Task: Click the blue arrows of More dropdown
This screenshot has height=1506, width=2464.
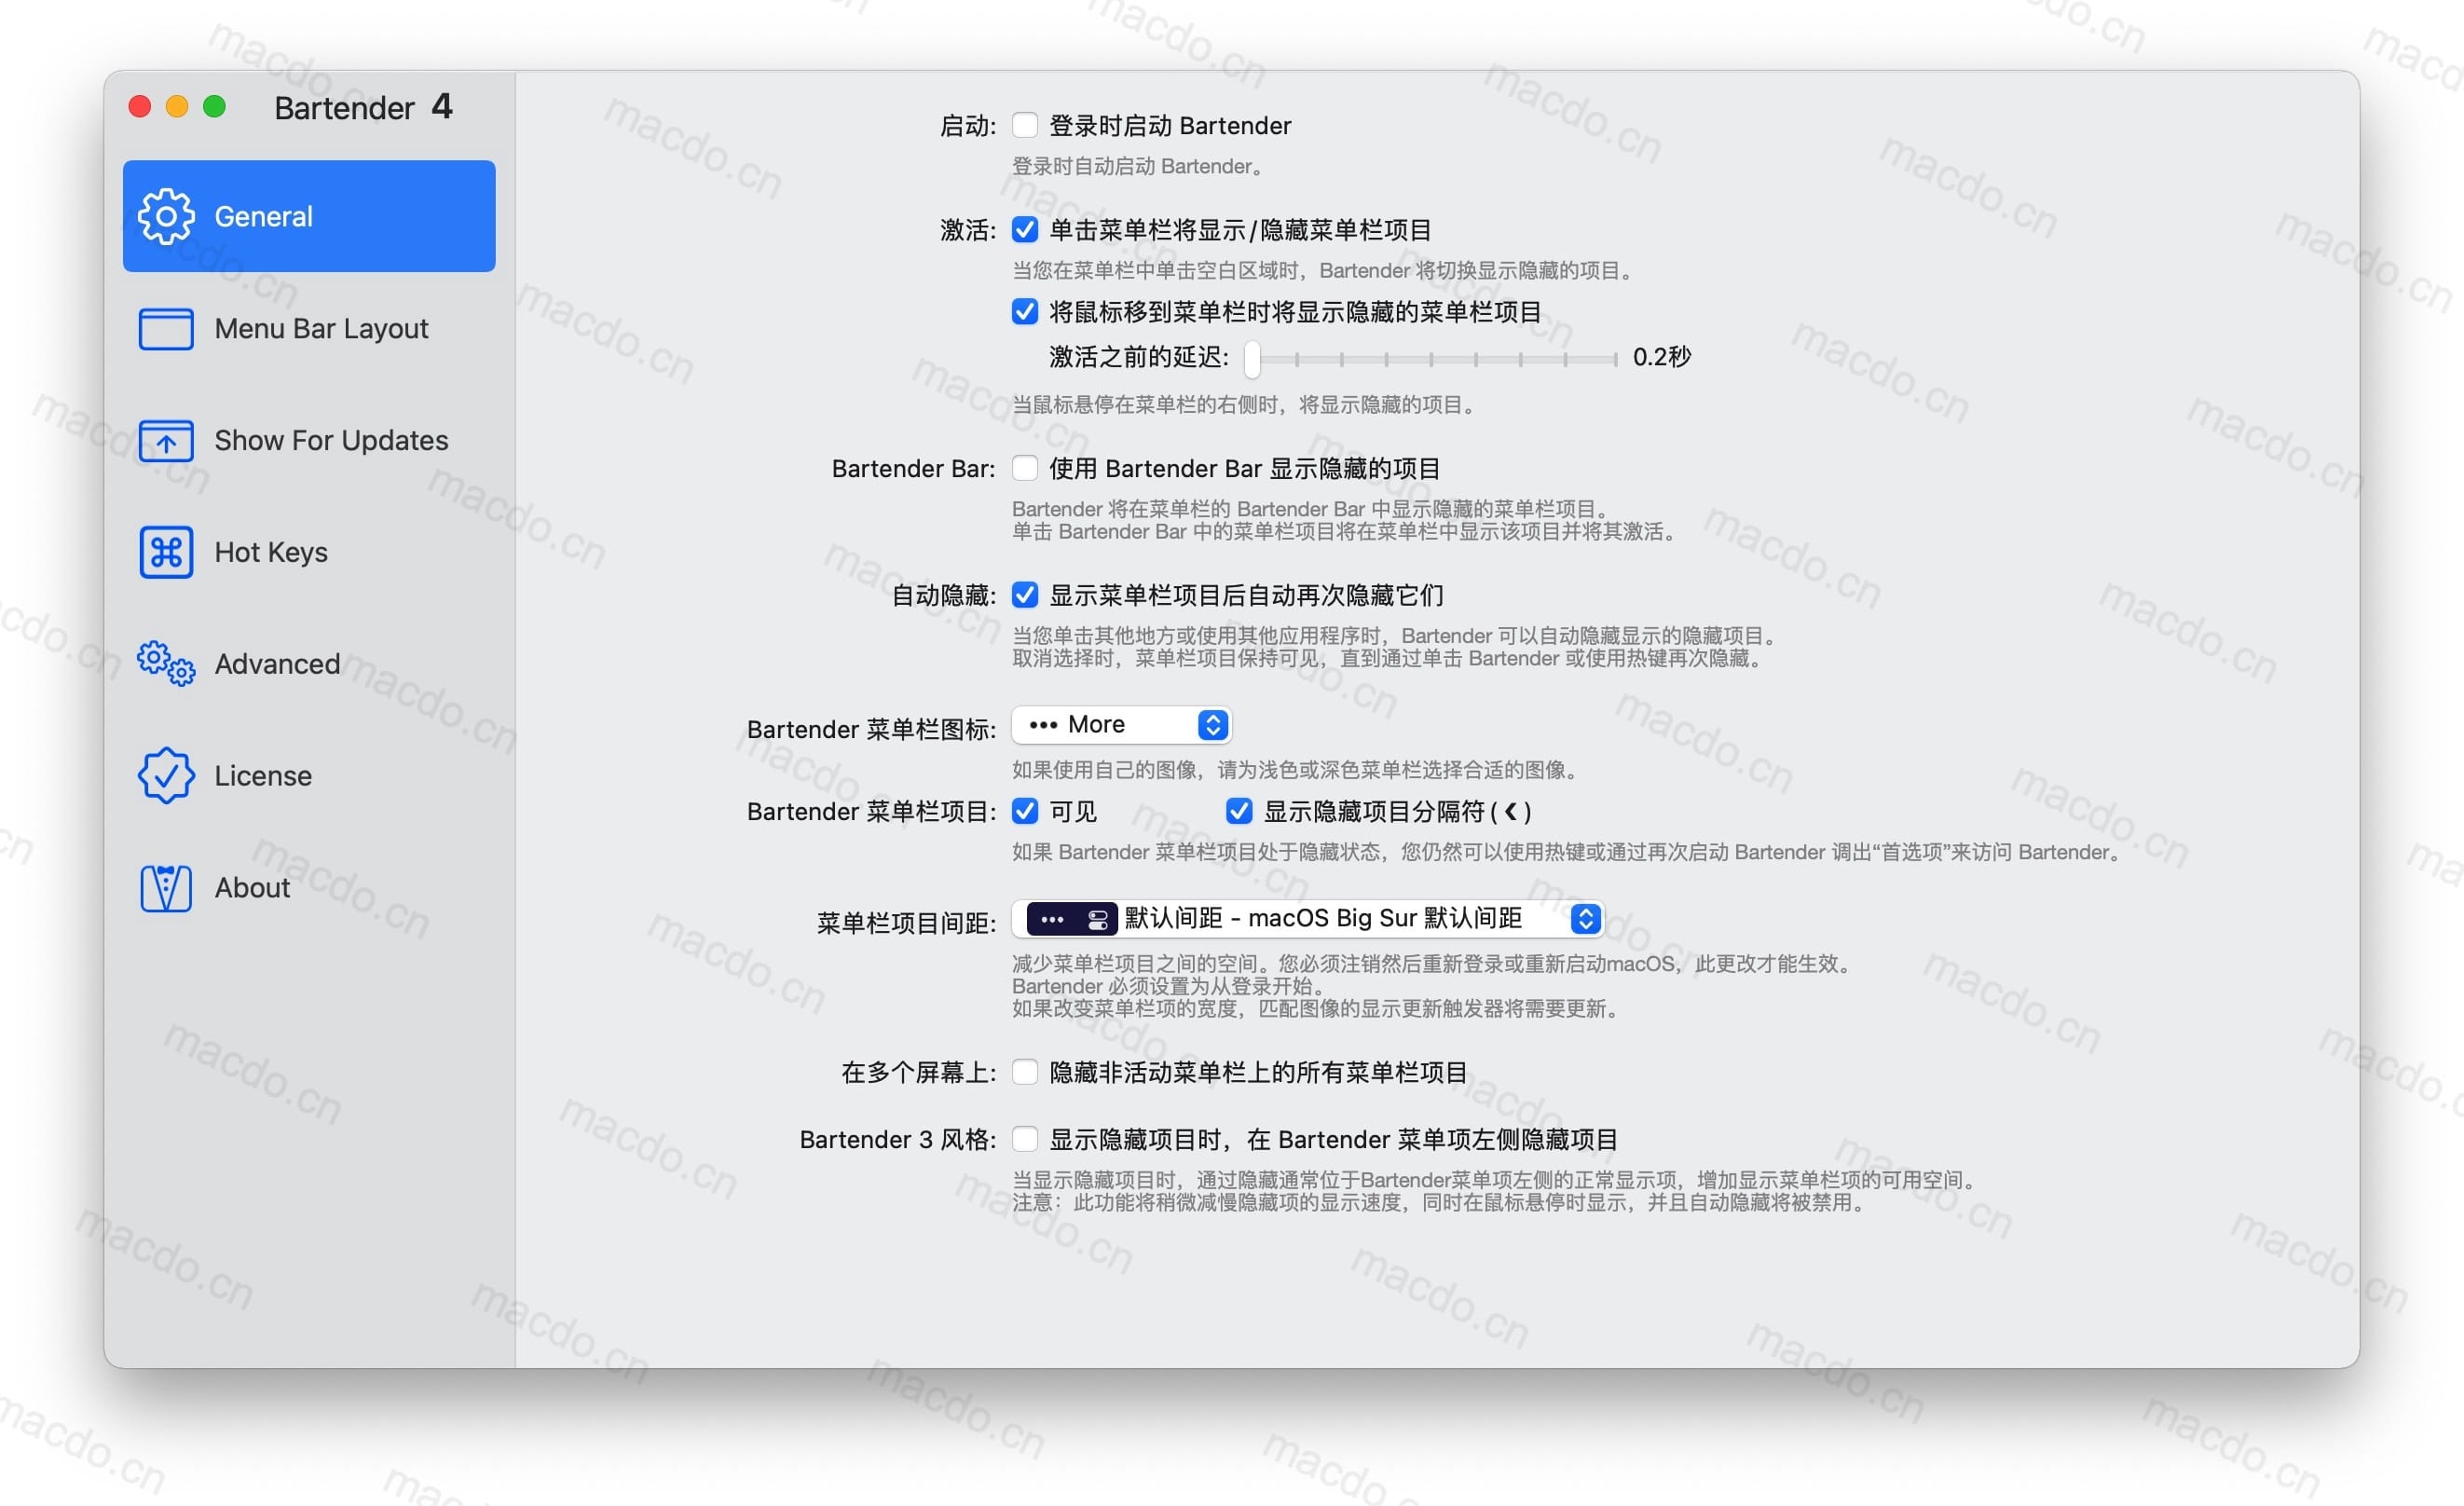Action: click(x=1212, y=725)
